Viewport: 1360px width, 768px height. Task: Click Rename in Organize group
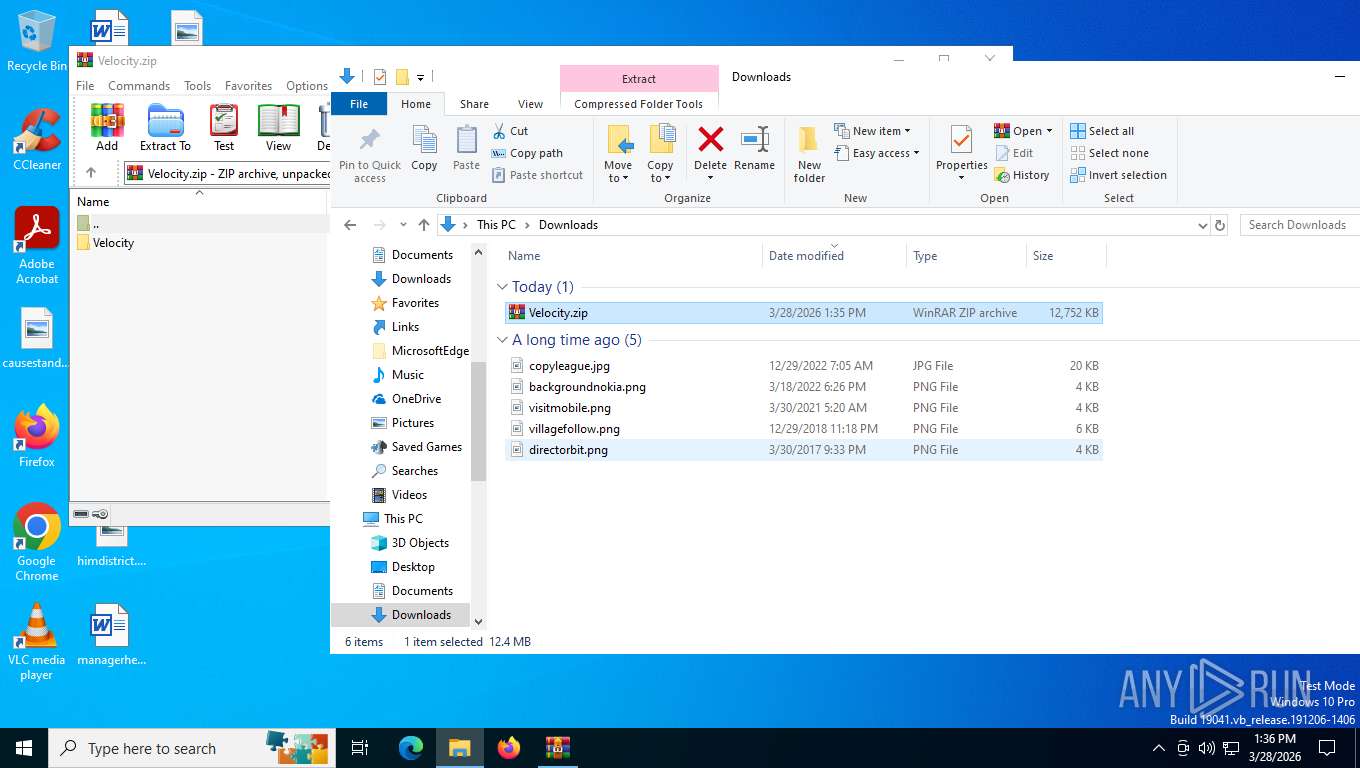pyautogui.click(x=754, y=148)
